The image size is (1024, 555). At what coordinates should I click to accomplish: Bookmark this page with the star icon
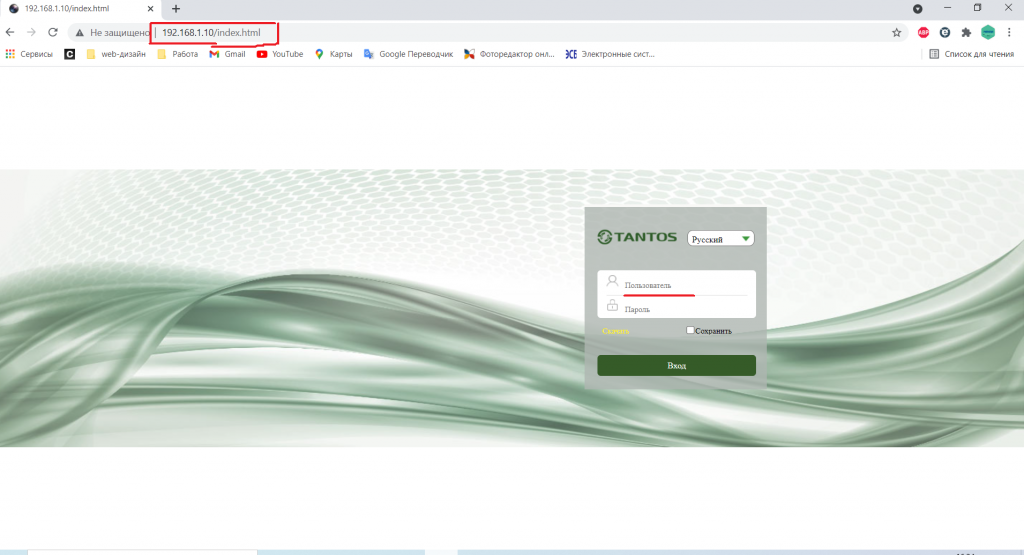point(896,32)
